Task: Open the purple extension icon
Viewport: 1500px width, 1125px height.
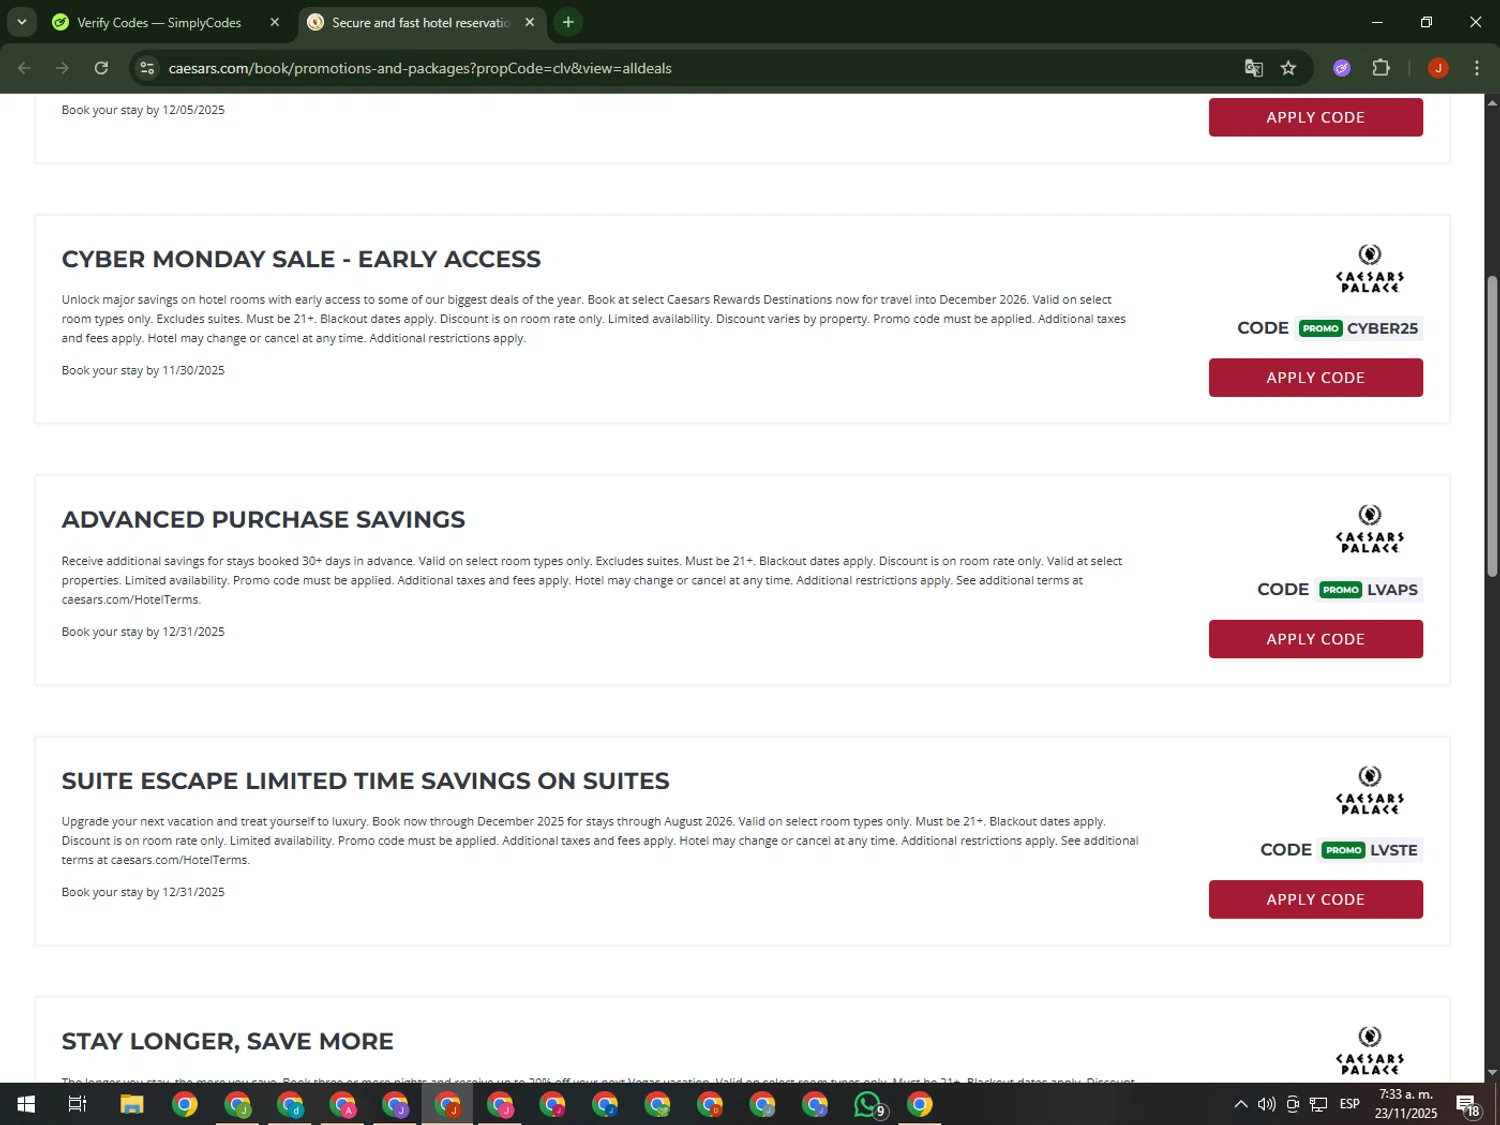Action: 1342,68
